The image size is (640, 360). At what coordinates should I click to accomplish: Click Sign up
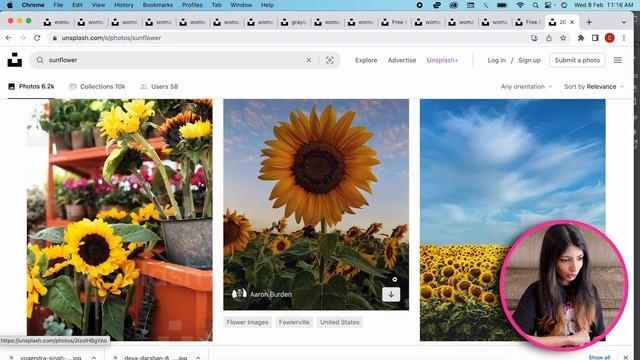529,60
